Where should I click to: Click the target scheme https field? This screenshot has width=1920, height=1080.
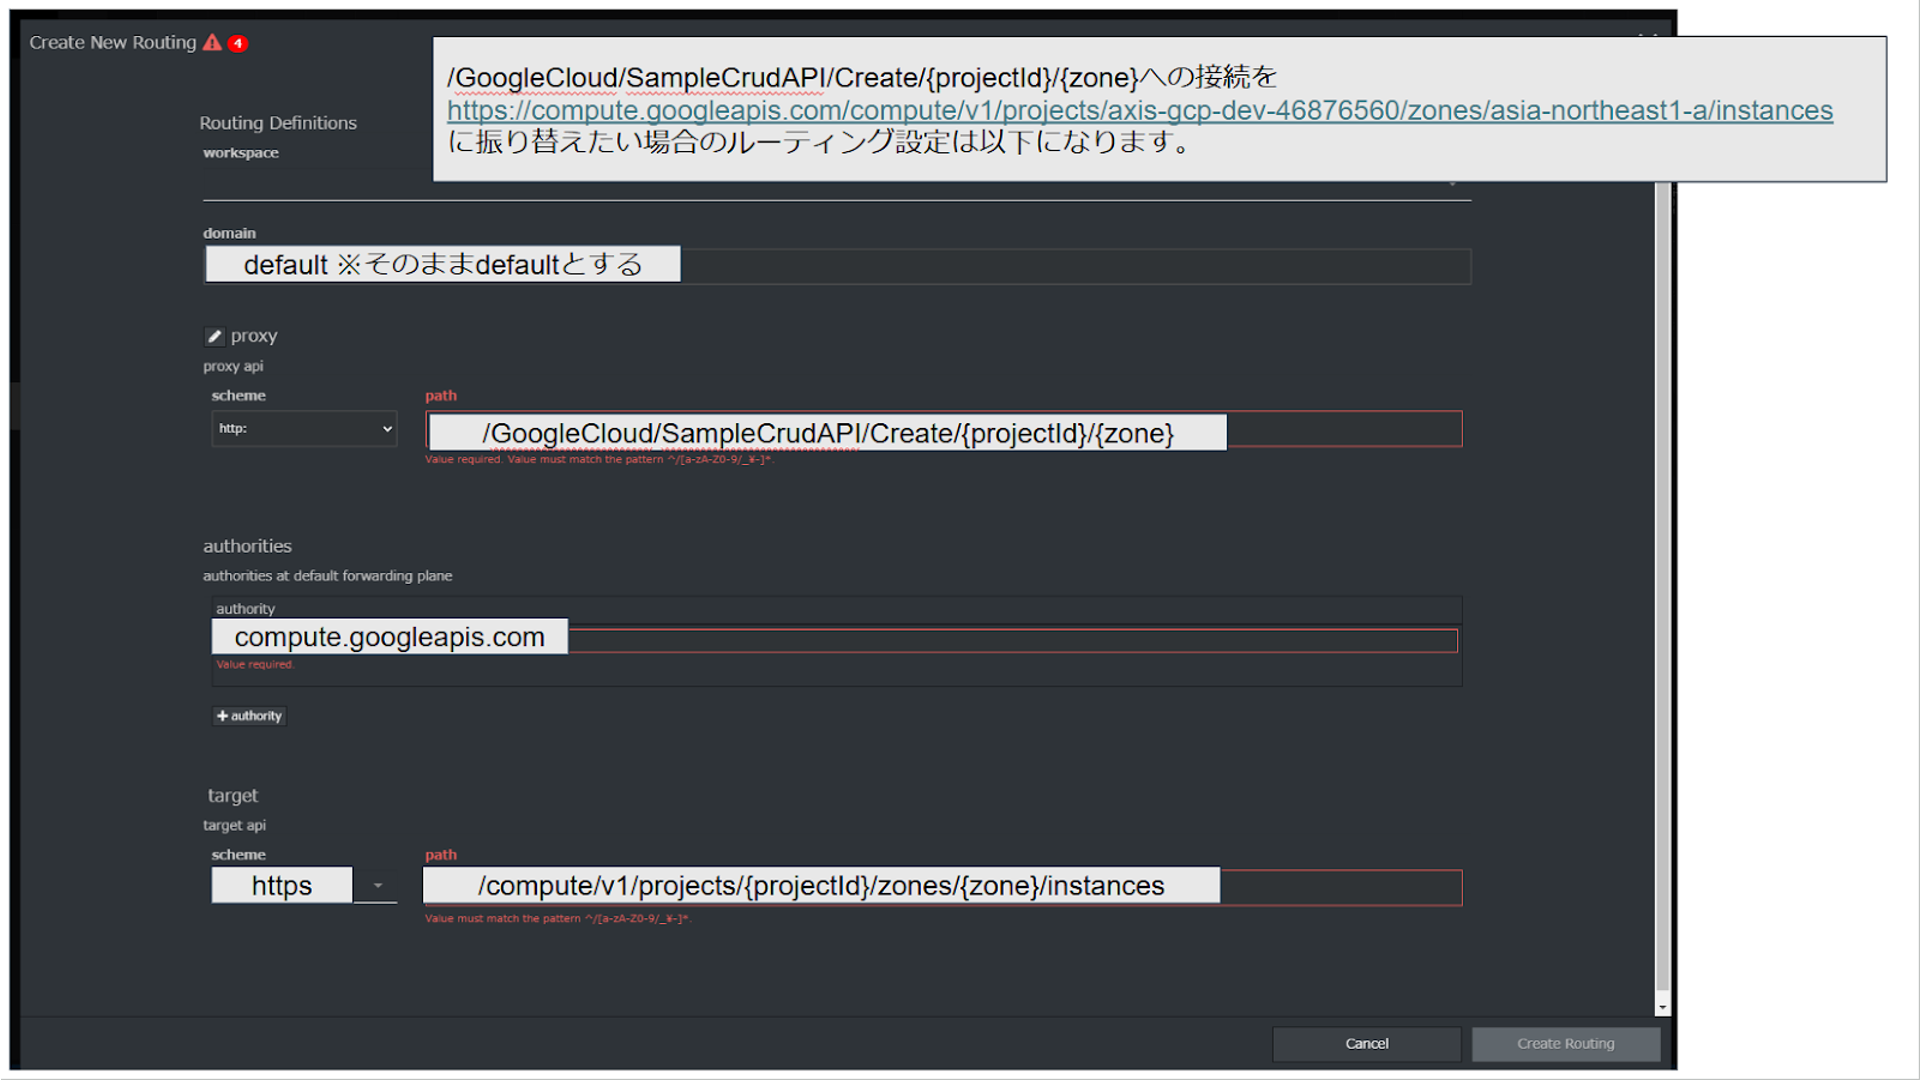282,886
